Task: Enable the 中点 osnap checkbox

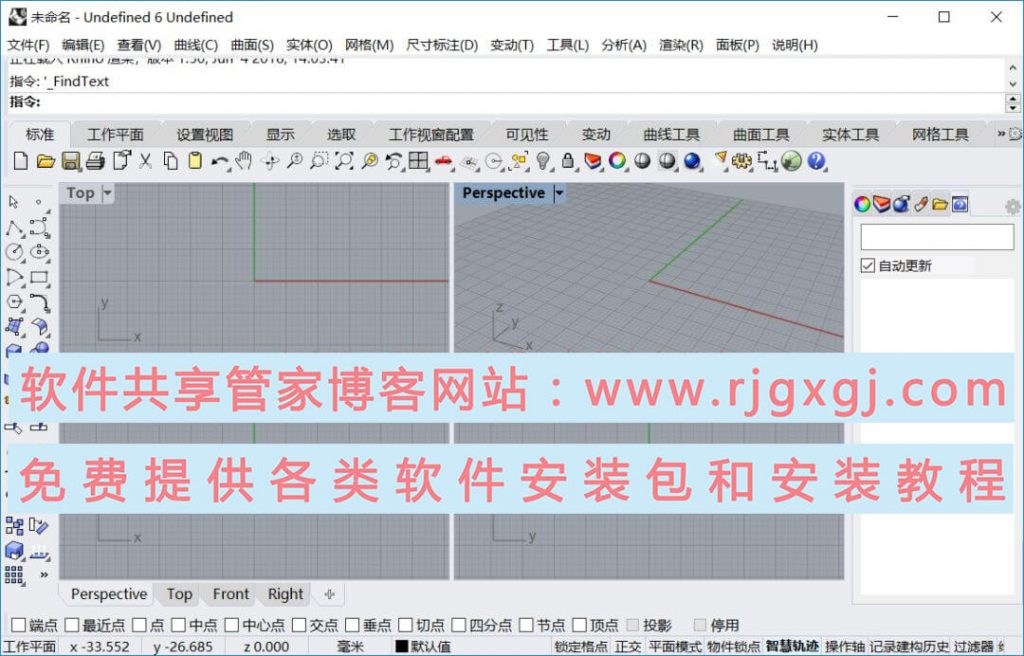Action: click(x=179, y=625)
